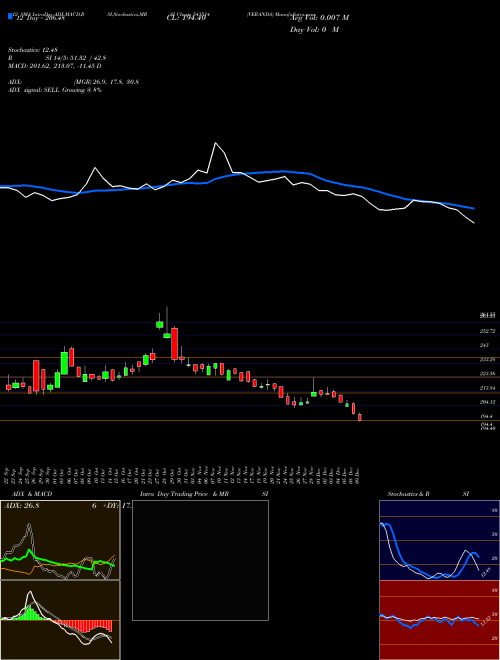Click the blue 12-day SMA legend square

click(x=10, y=16)
